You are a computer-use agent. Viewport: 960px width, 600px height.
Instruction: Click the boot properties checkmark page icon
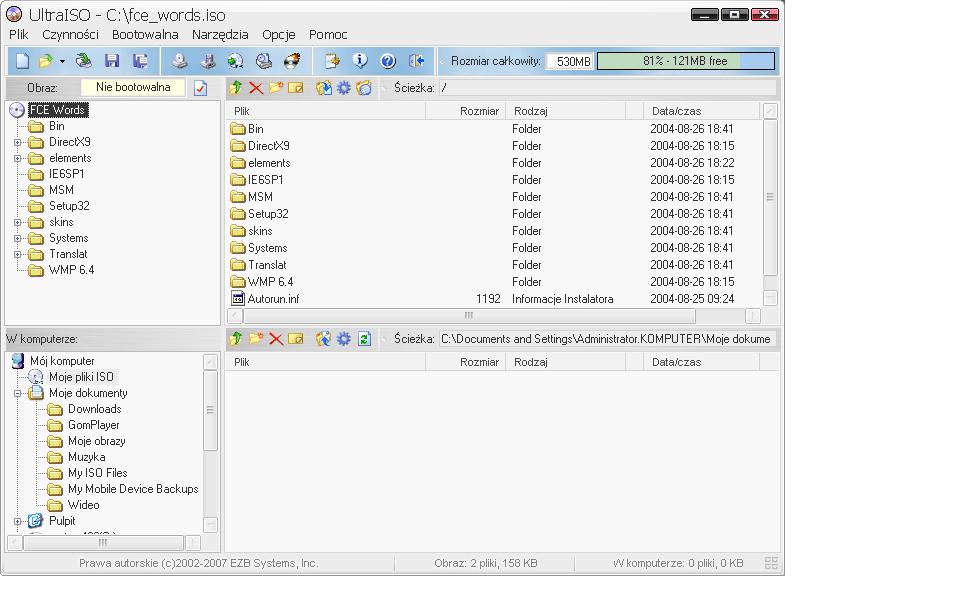coord(200,88)
